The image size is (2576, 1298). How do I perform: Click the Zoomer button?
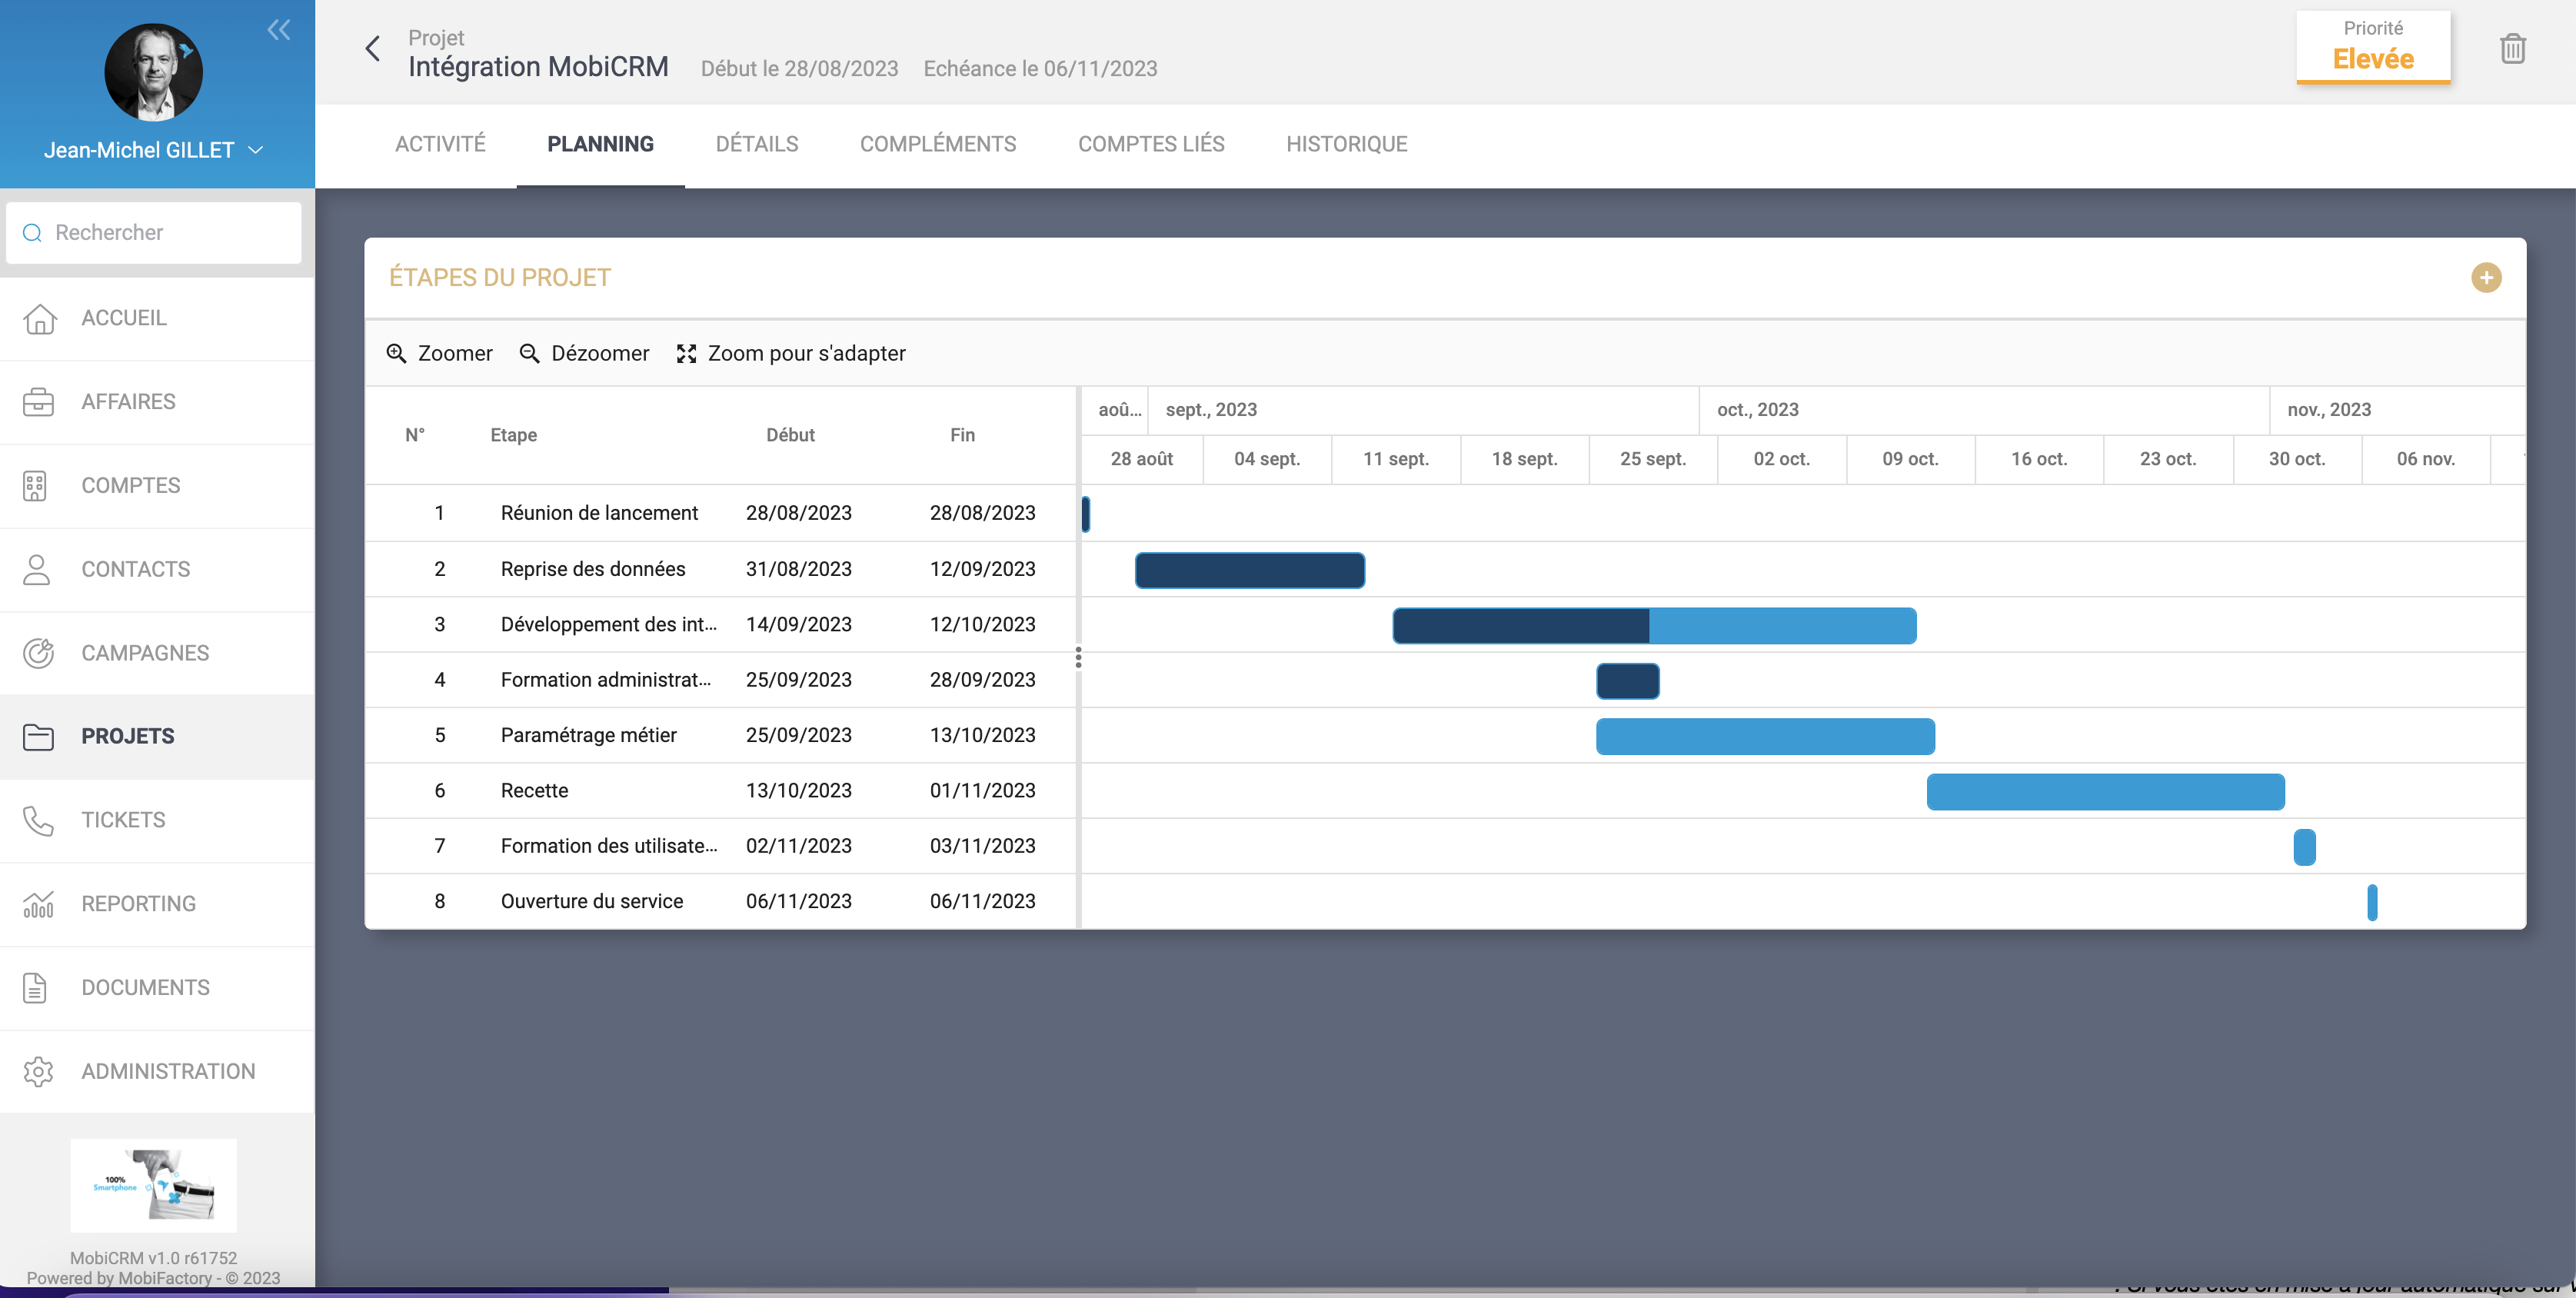pyautogui.click(x=439, y=353)
